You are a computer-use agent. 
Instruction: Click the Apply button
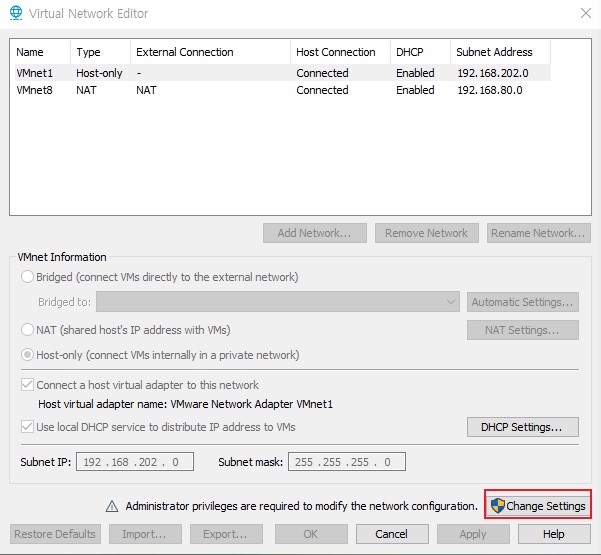[x=473, y=534]
